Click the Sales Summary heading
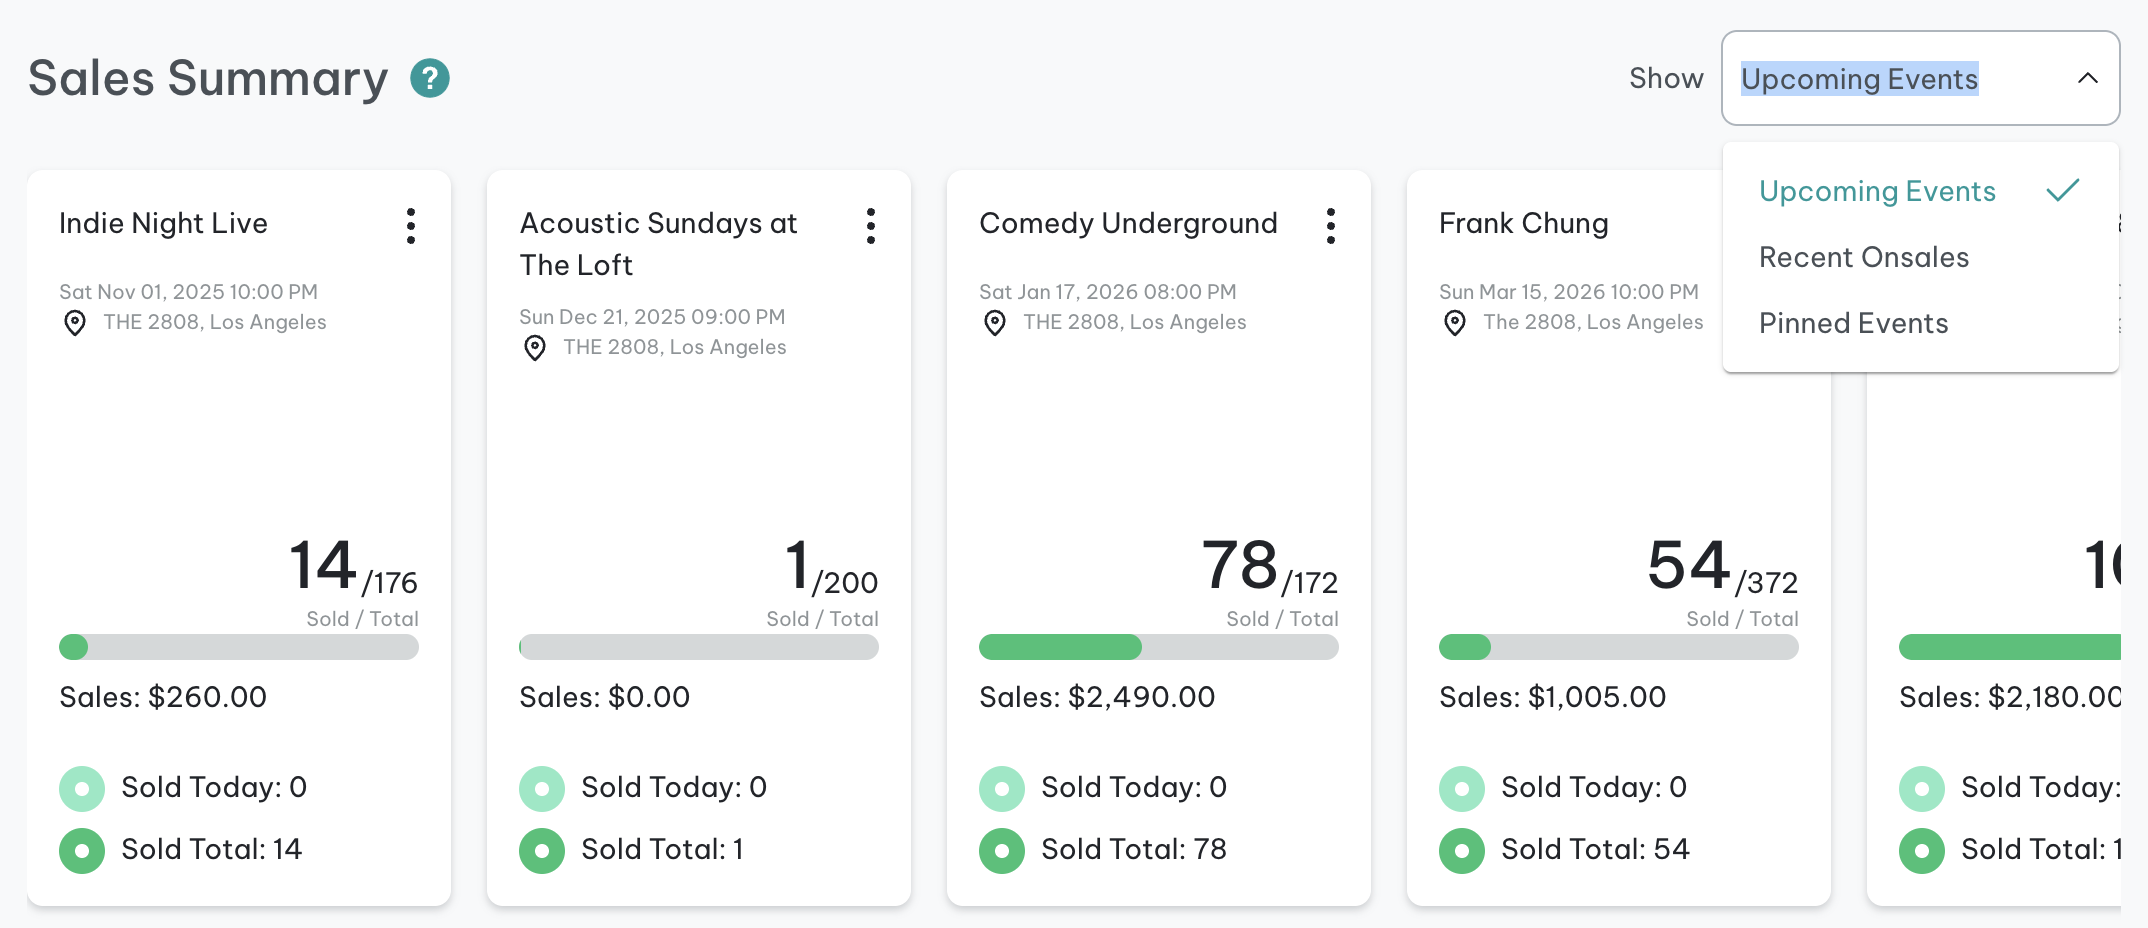The image size is (2148, 928). point(208,78)
